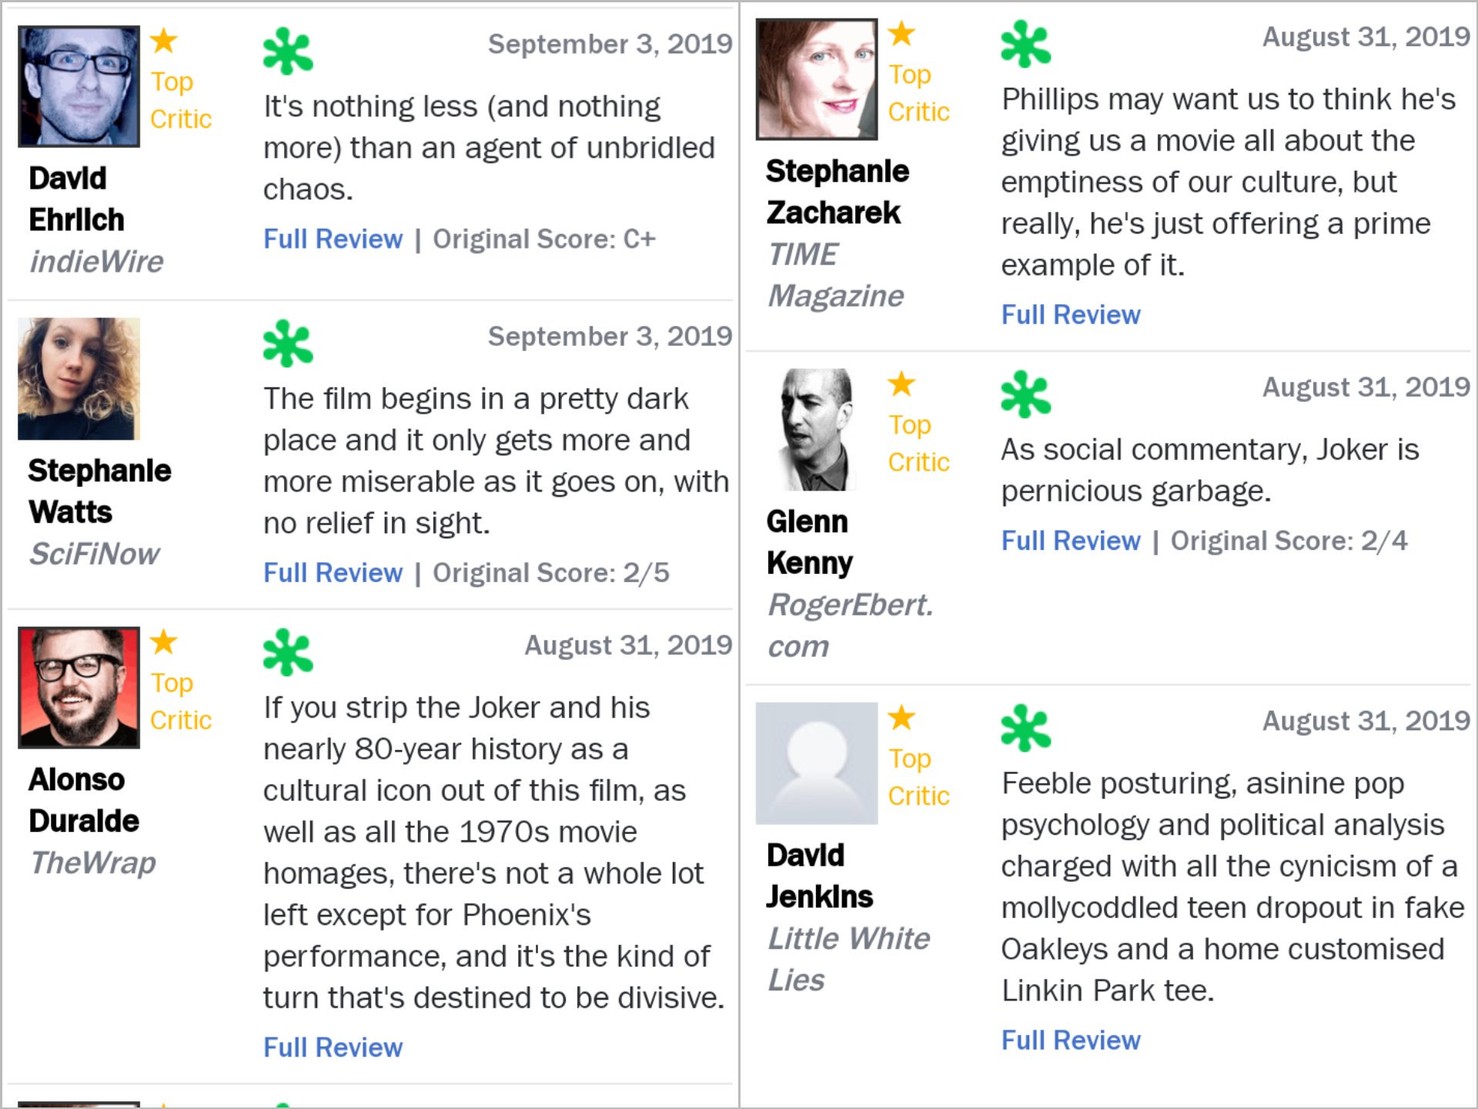Read David Jenkins' Full Review
This screenshot has width=1478, height=1109.
point(1071,1040)
